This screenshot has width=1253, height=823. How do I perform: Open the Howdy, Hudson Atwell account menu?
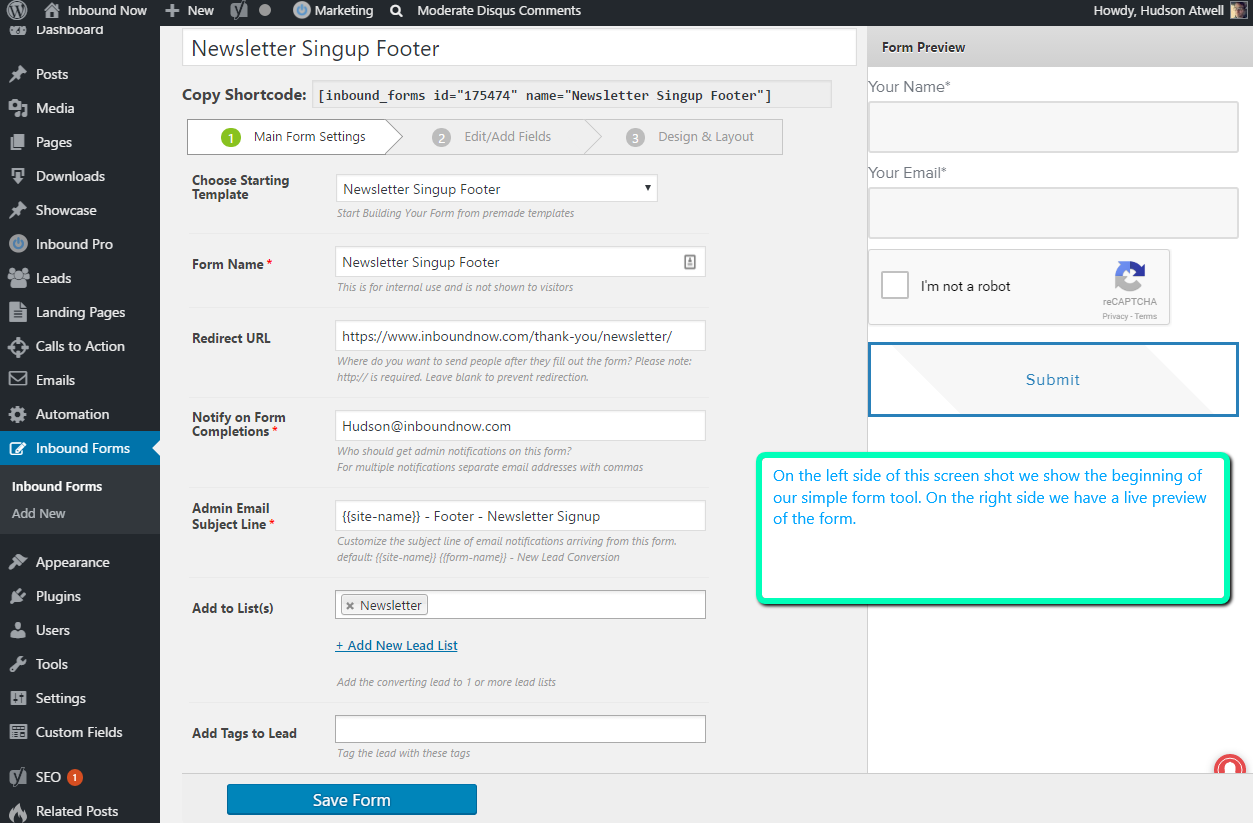coord(1171,10)
